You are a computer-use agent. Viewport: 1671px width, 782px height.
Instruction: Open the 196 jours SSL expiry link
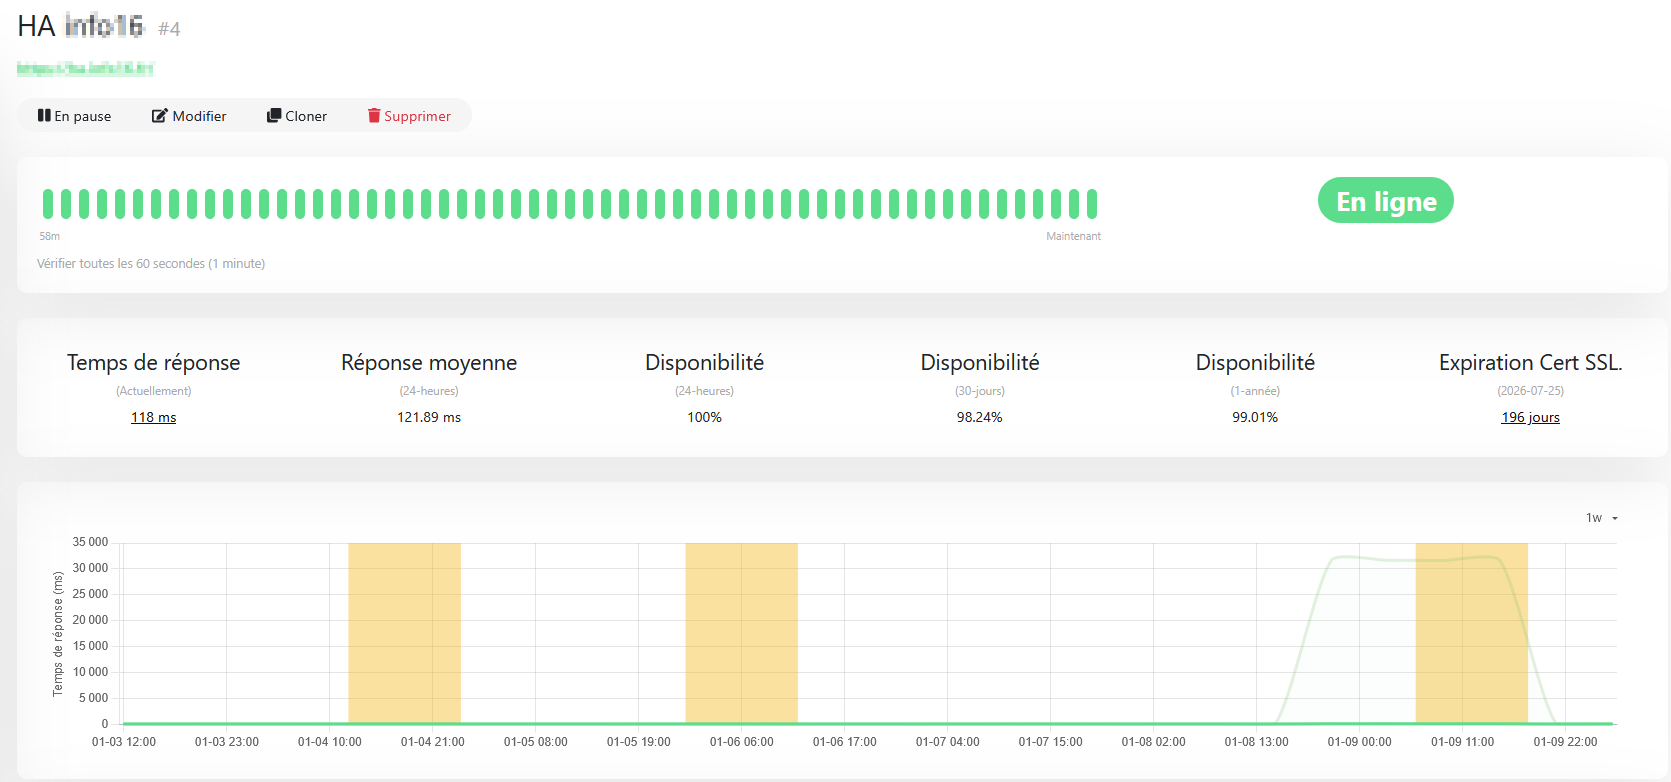pos(1529,417)
